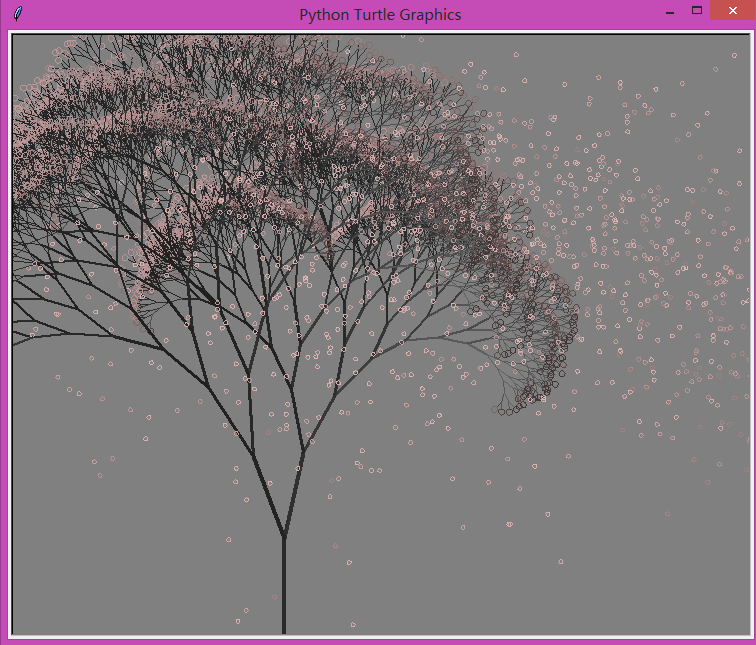The image size is (756, 645).
Task: Click the 'Python Turtle Graphics' title text
Action: click(x=380, y=15)
